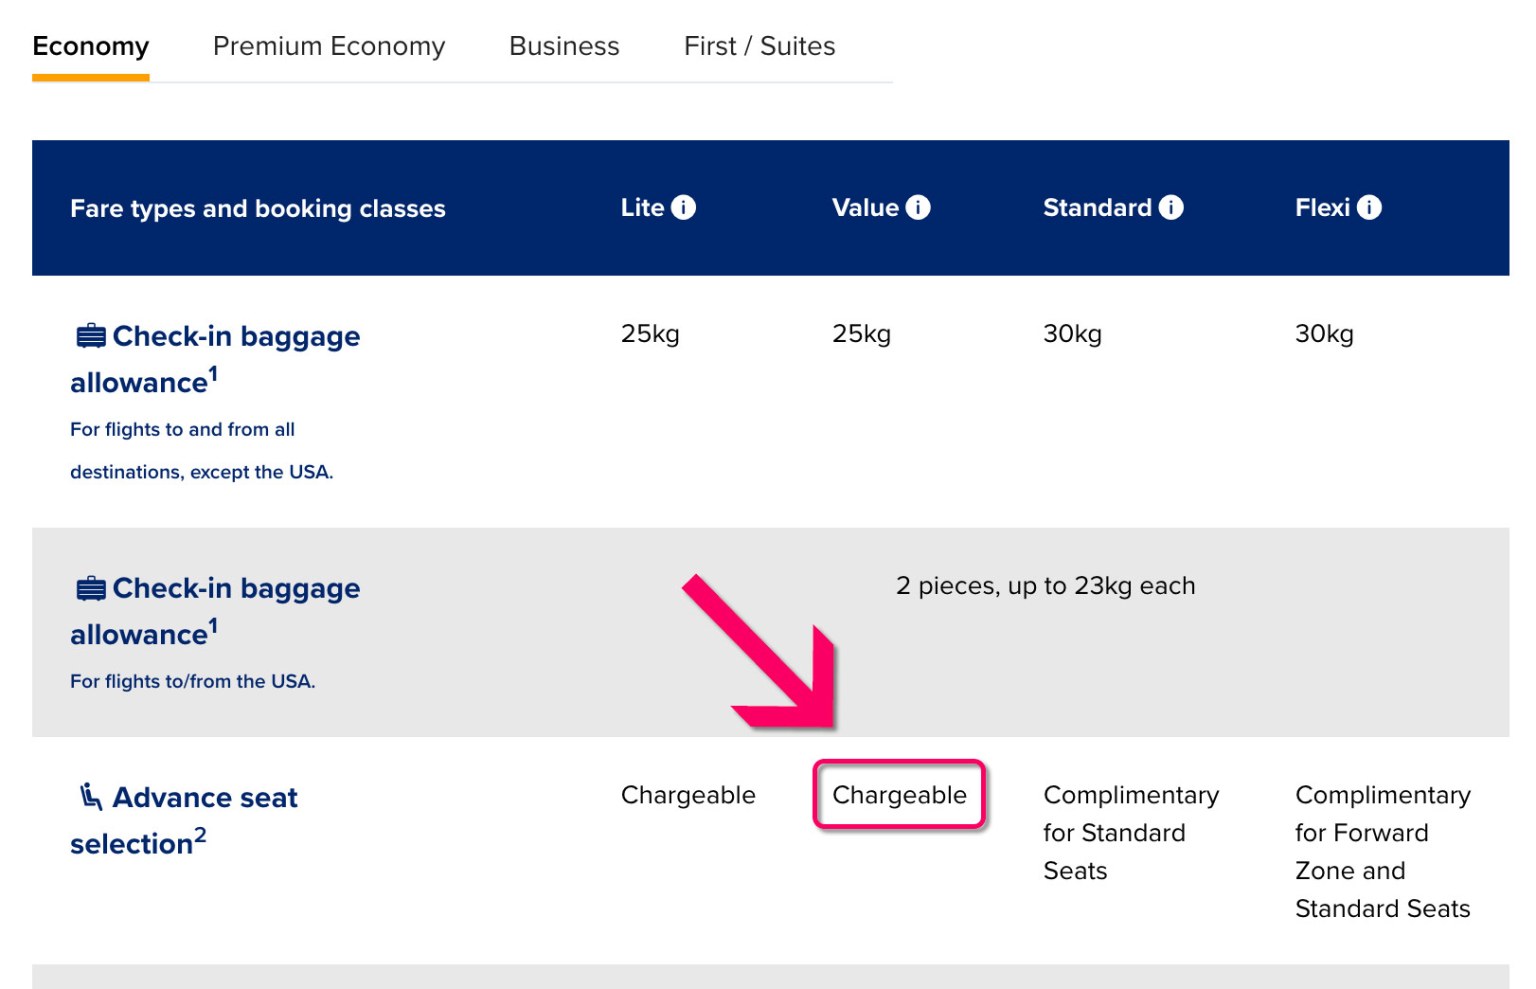
Task: Open the Standard fare info tooltip icon
Action: [x=1172, y=207]
